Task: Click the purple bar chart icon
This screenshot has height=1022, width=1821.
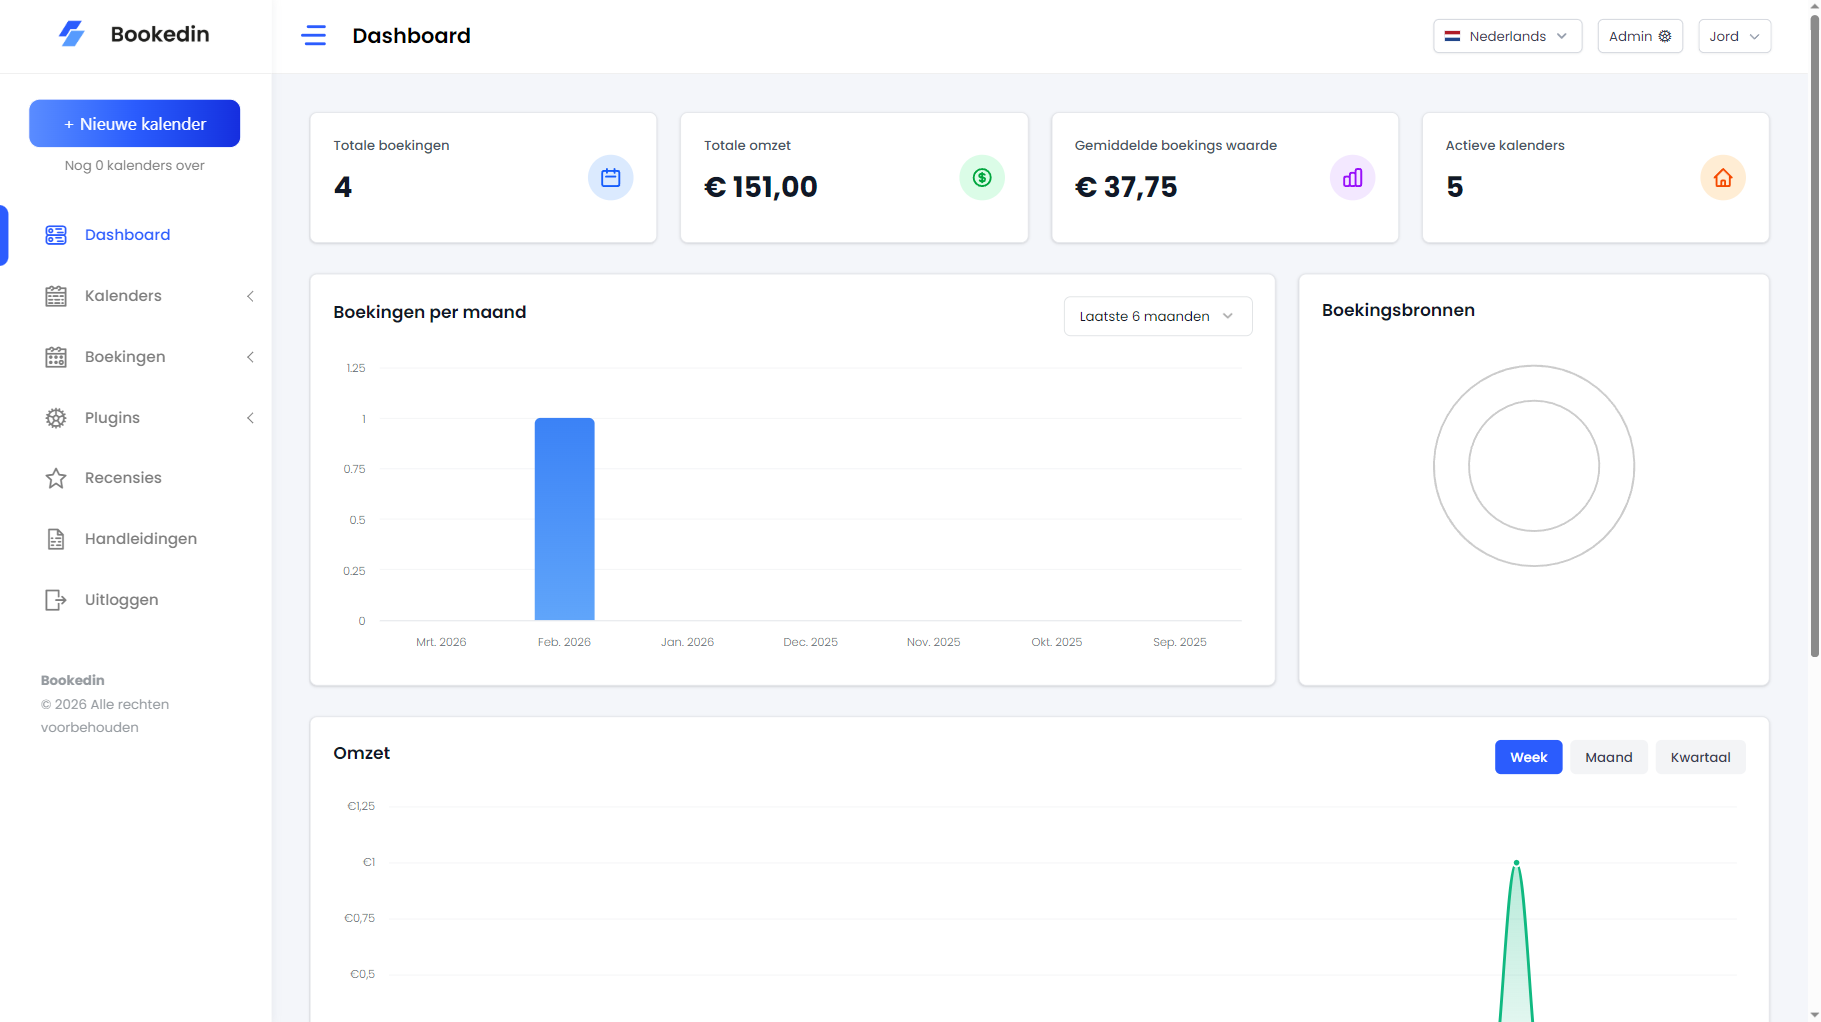Action: 1352,178
